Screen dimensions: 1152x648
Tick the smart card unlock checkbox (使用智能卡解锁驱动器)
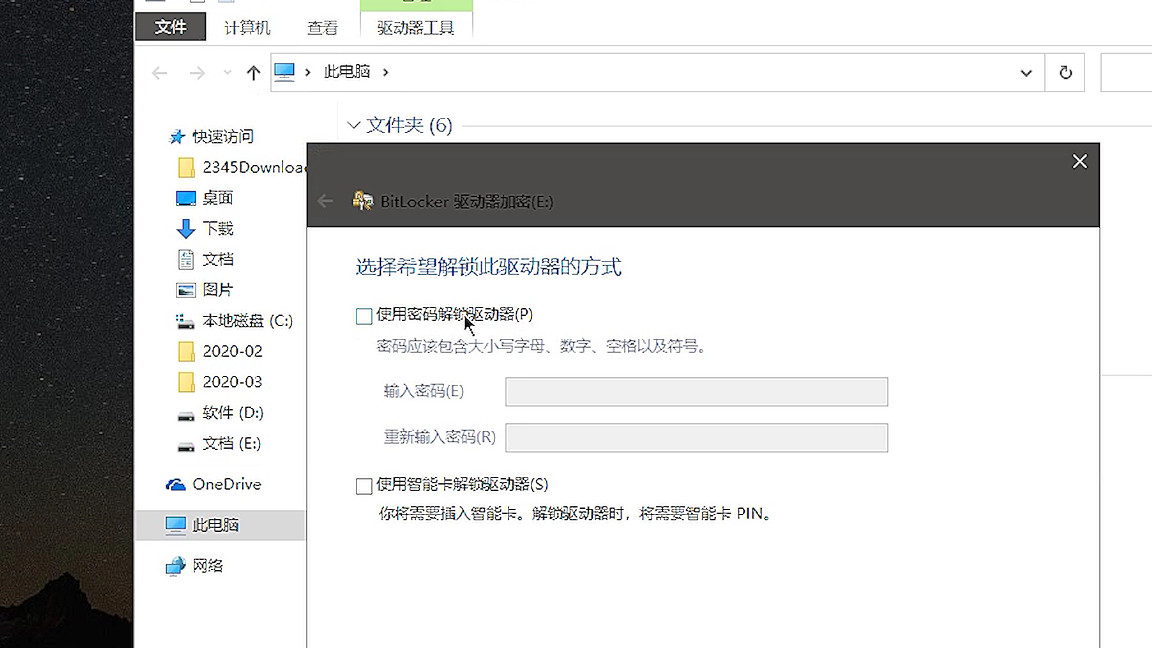pos(364,486)
